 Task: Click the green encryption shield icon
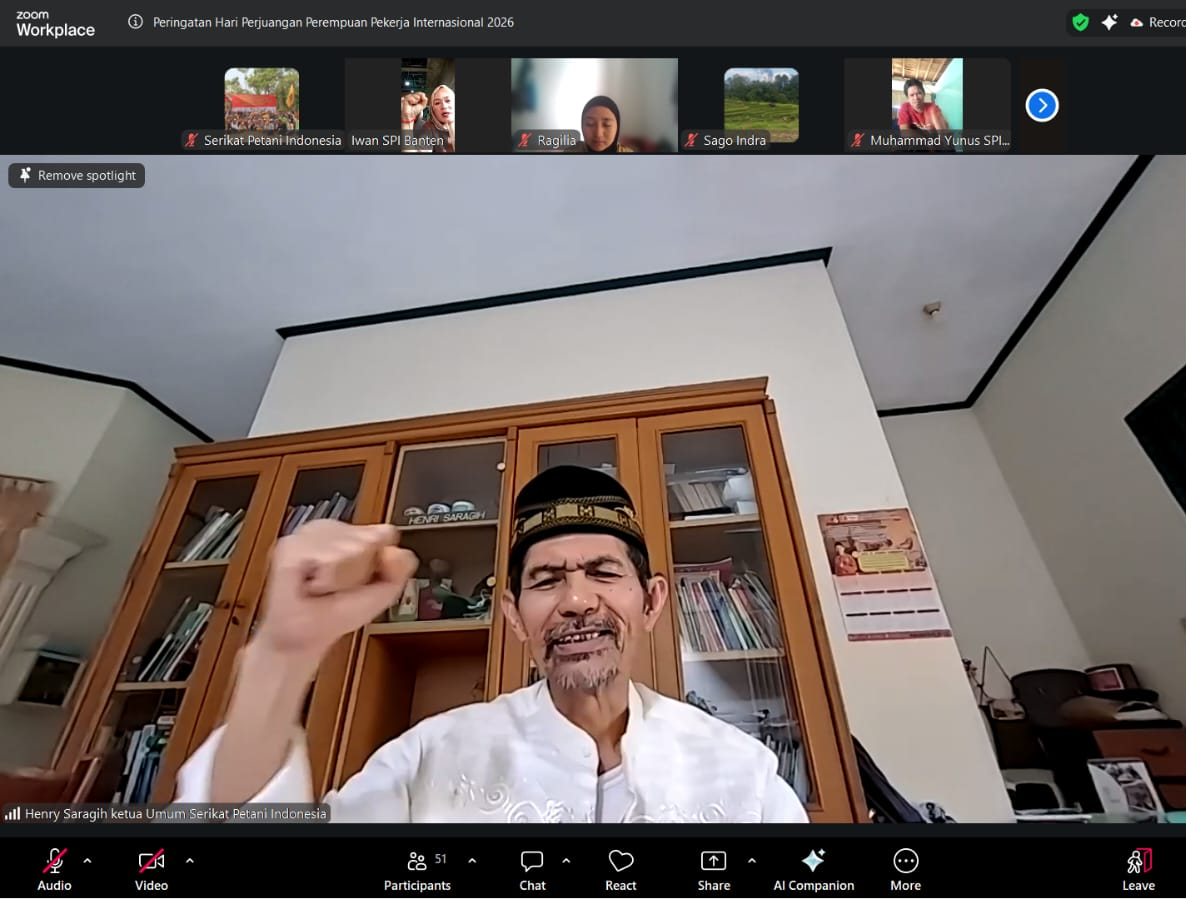pyautogui.click(x=1080, y=22)
